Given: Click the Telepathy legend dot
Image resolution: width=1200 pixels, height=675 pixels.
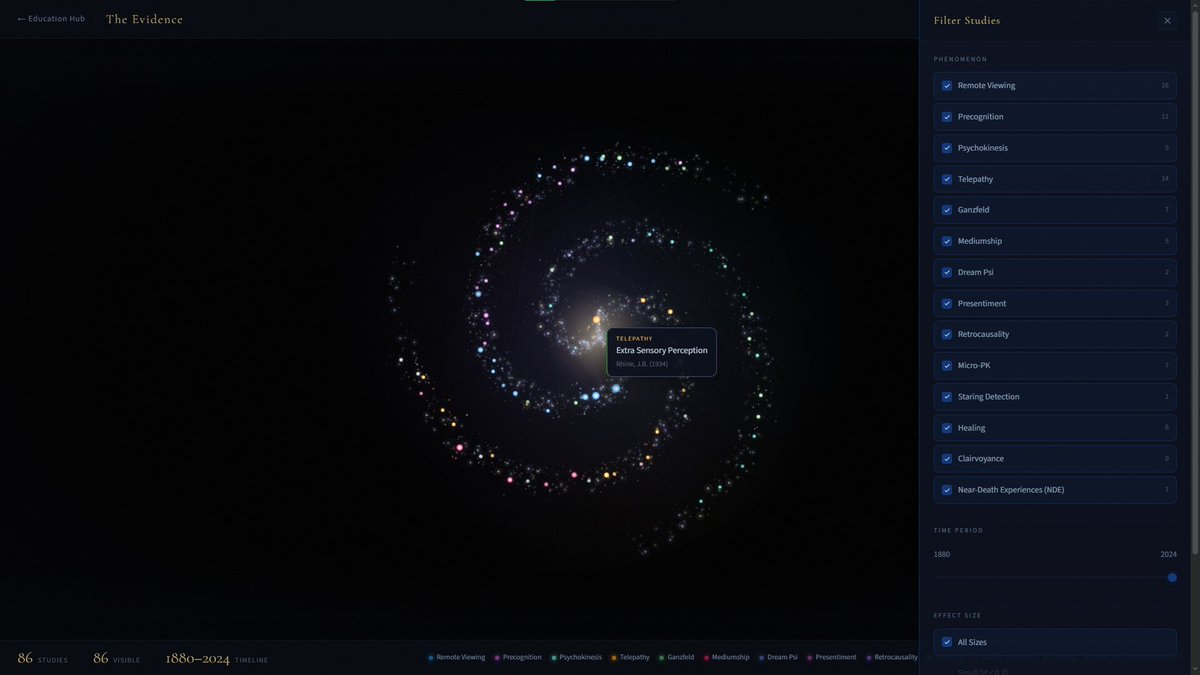Looking at the screenshot, I should [x=614, y=658].
